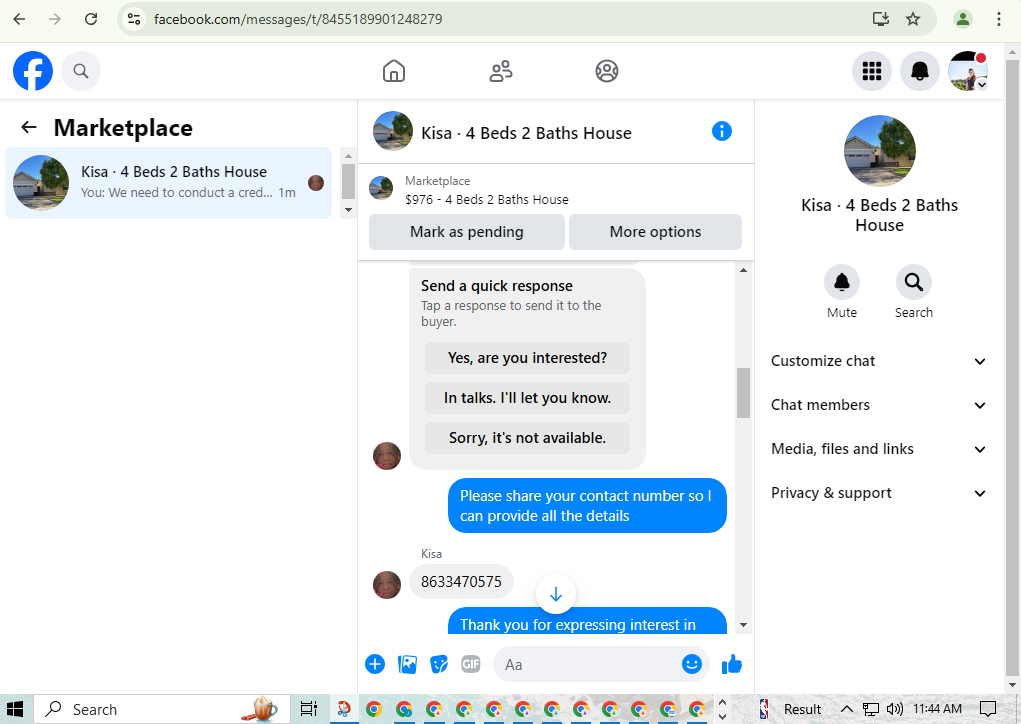
Task: Expand Media, files and links section
Action: coord(878,449)
